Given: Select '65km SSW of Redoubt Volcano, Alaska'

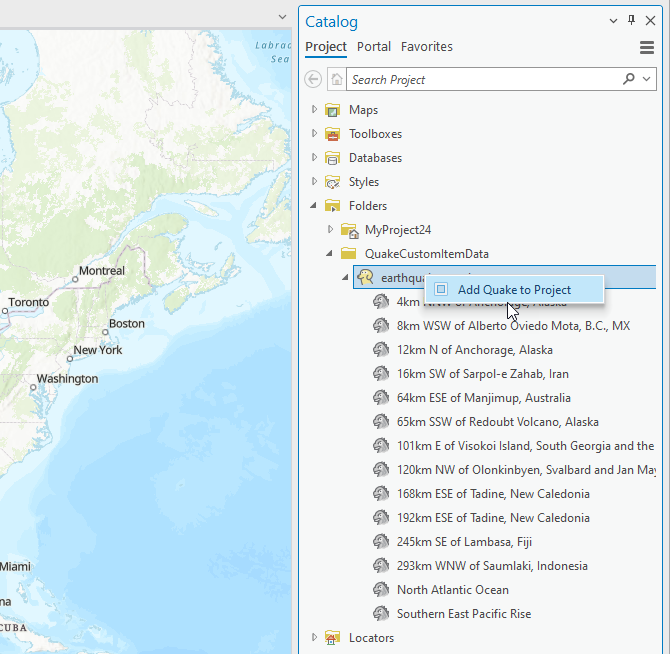Looking at the screenshot, I should point(497,422).
